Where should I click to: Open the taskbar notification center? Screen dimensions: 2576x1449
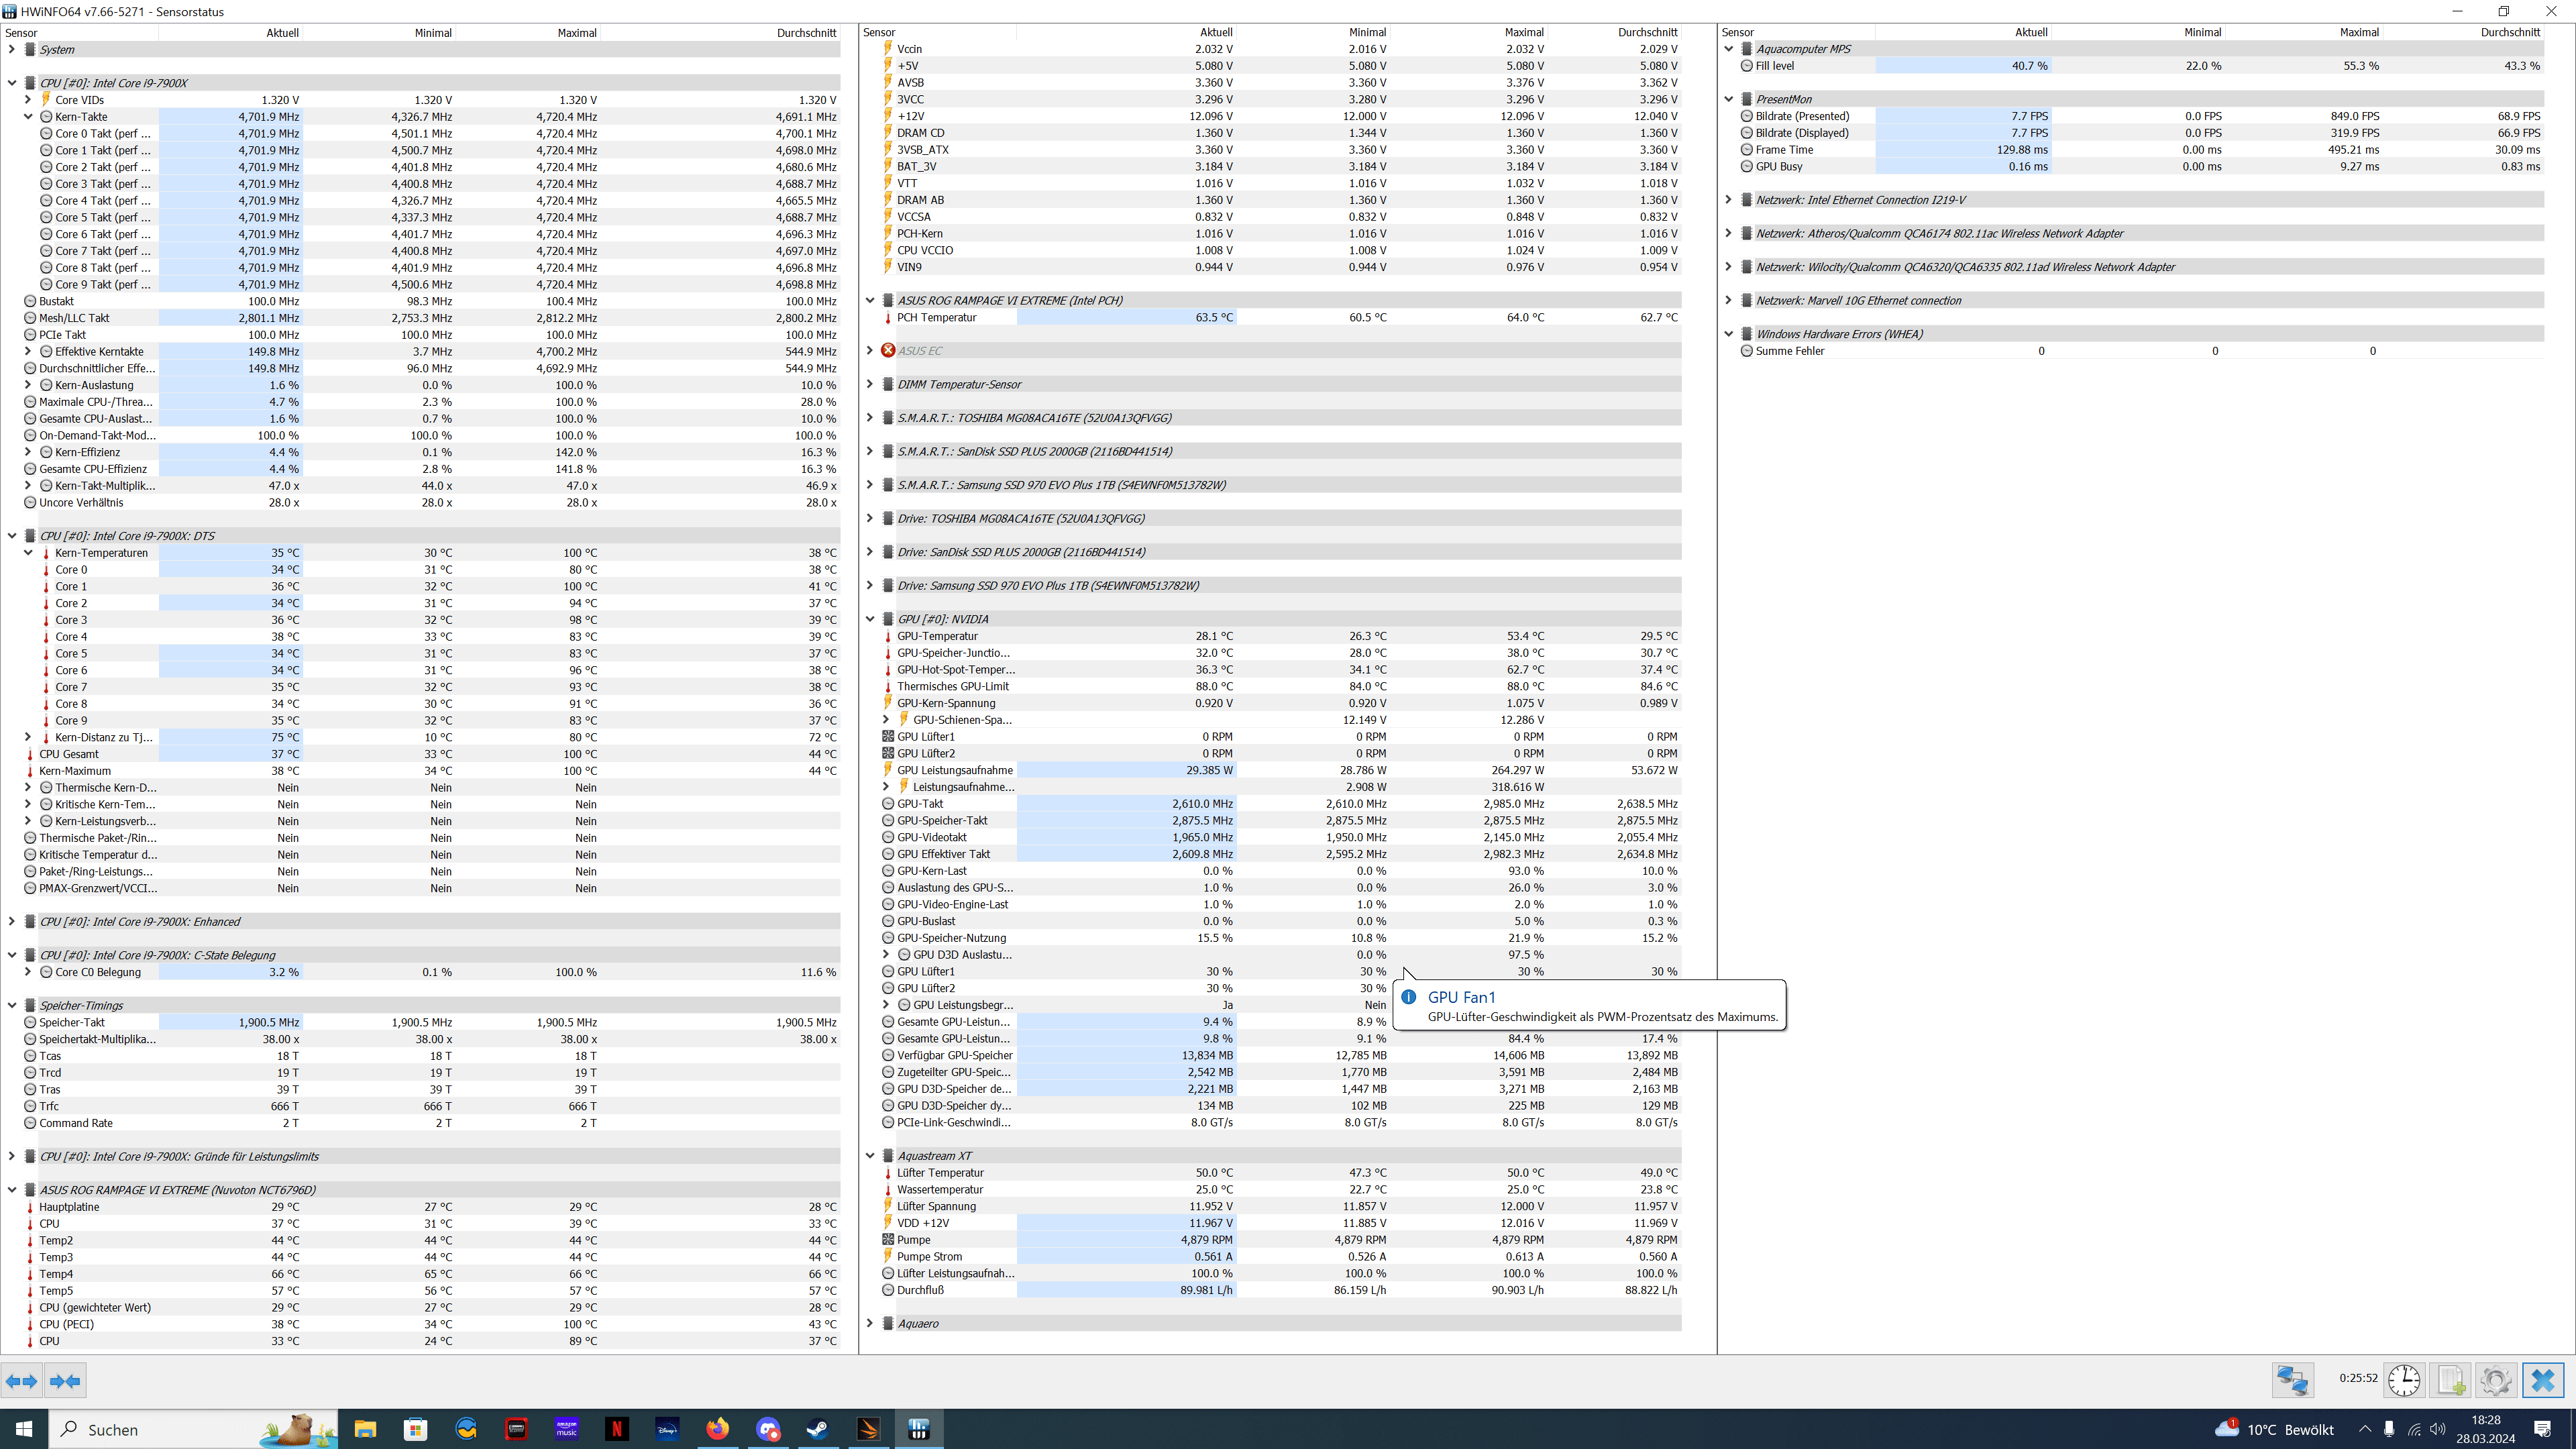pos(2543,1429)
